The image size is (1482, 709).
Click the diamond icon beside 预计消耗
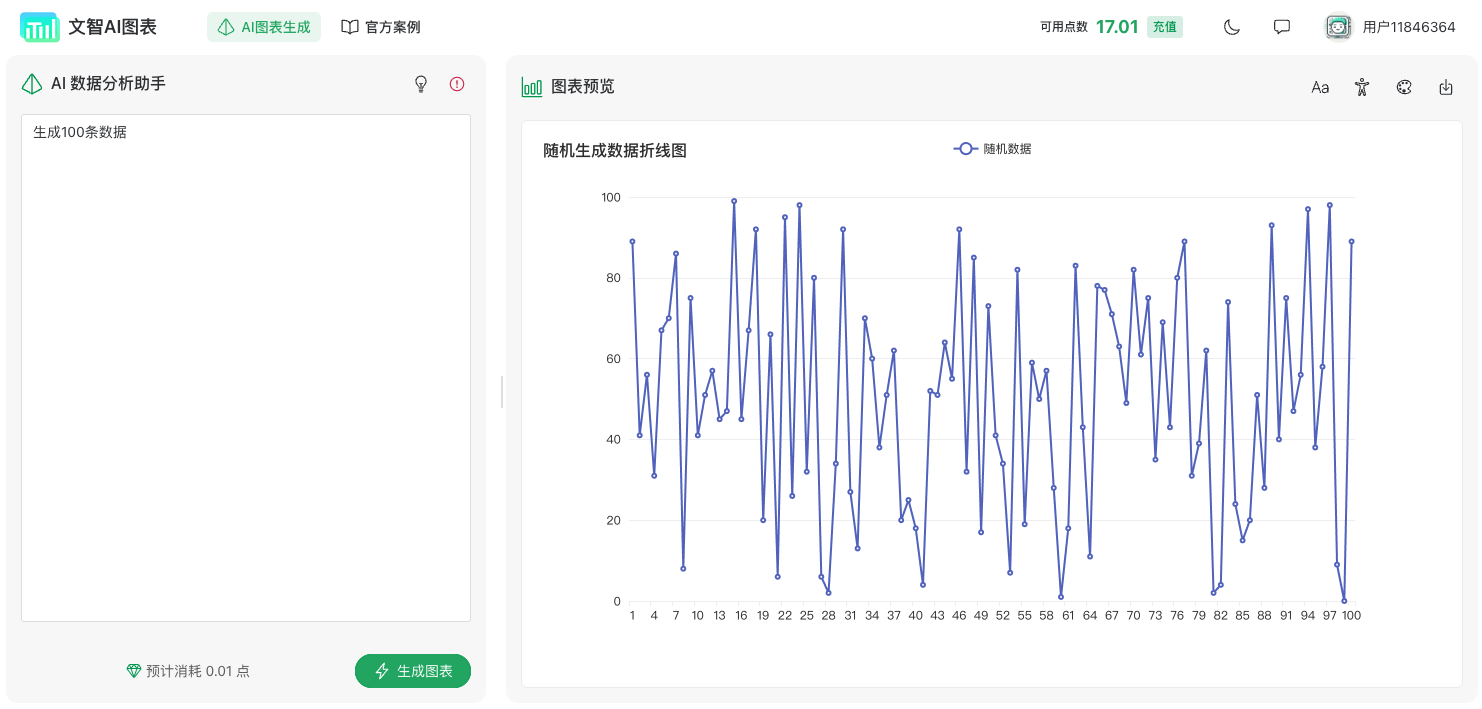pos(134,671)
